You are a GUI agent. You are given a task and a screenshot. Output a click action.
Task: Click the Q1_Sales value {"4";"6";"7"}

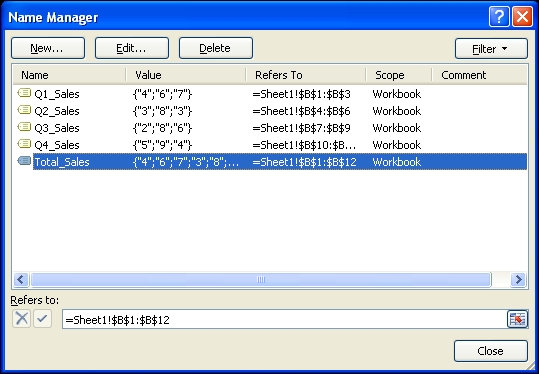[162, 94]
